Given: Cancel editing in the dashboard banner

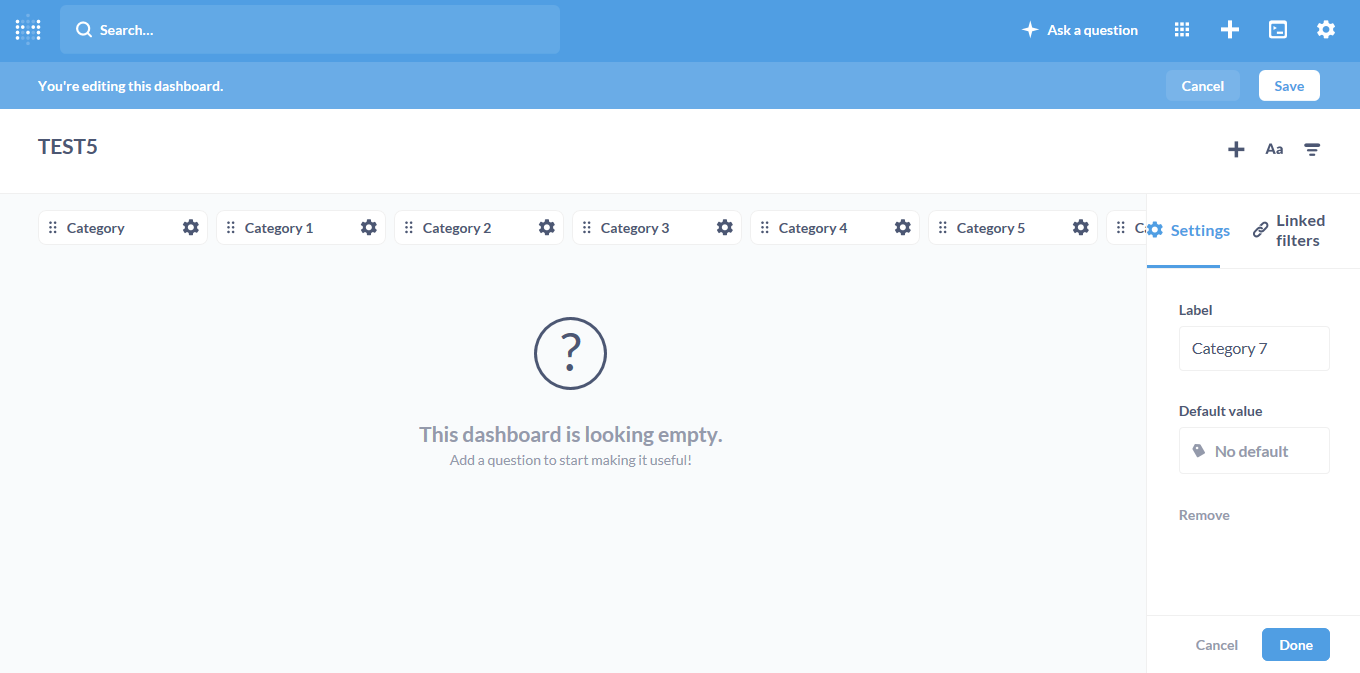Looking at the screenshot, I should [x=1203, y=86].
